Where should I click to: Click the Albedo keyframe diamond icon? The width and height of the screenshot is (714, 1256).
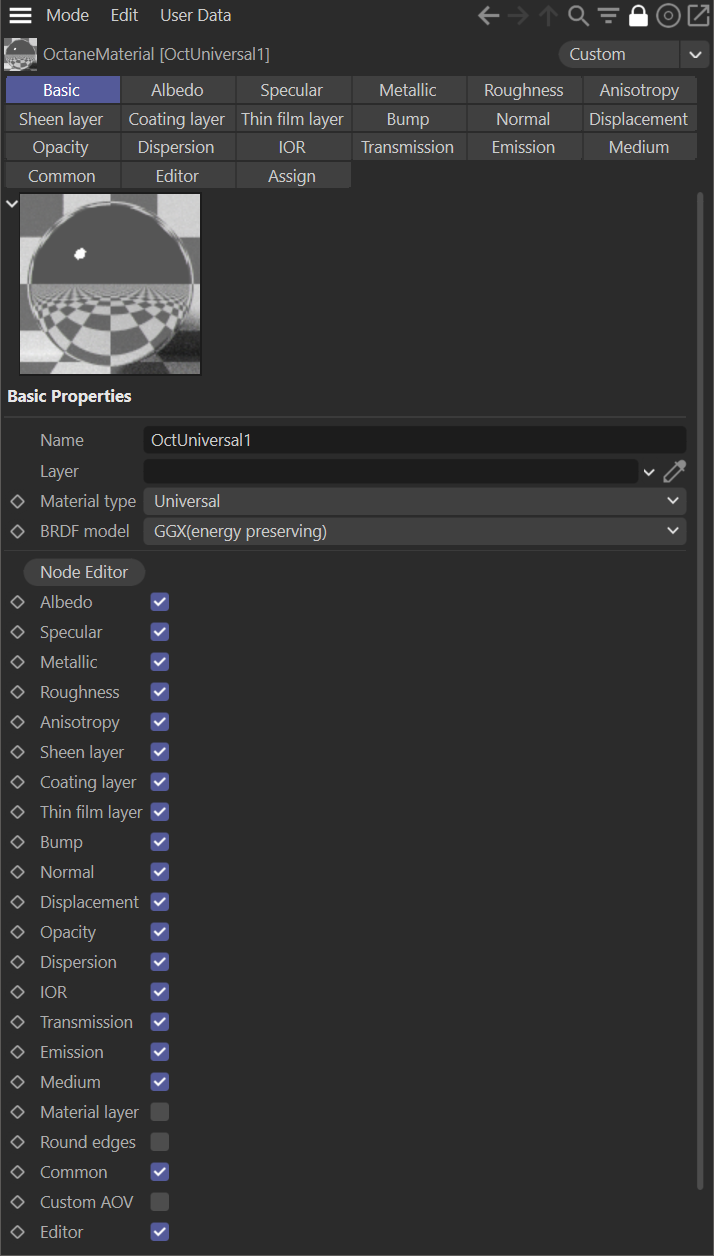[17, 602]
